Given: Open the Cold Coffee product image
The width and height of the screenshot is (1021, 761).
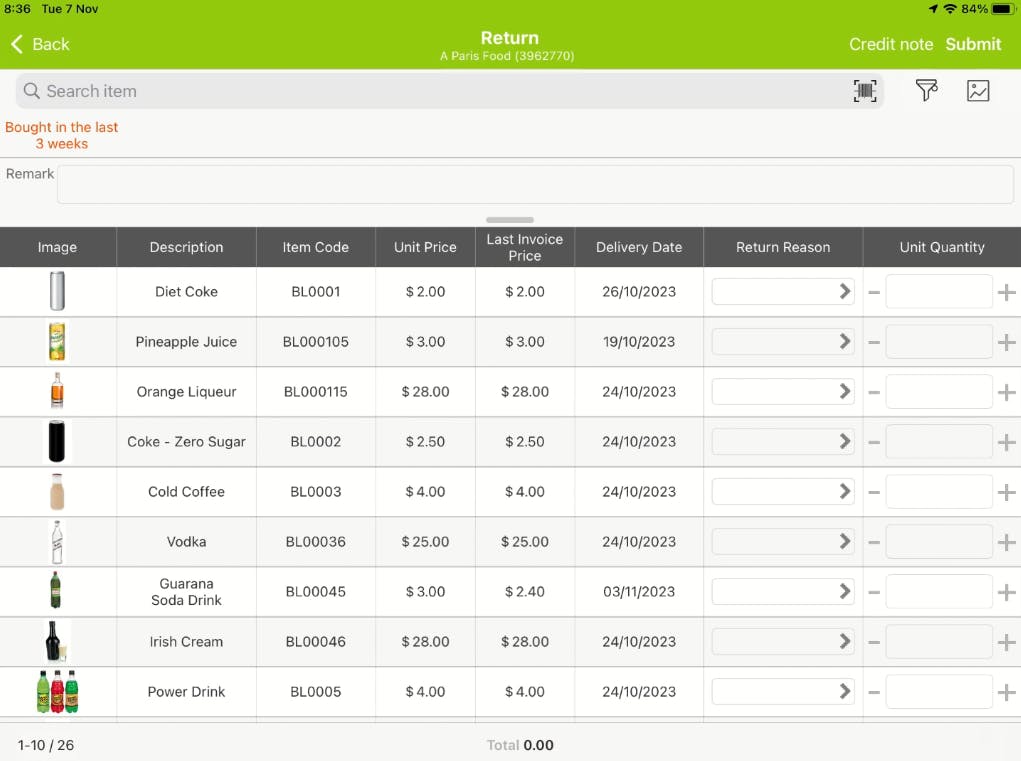Looking at the screenshot, I should [57, 491].
